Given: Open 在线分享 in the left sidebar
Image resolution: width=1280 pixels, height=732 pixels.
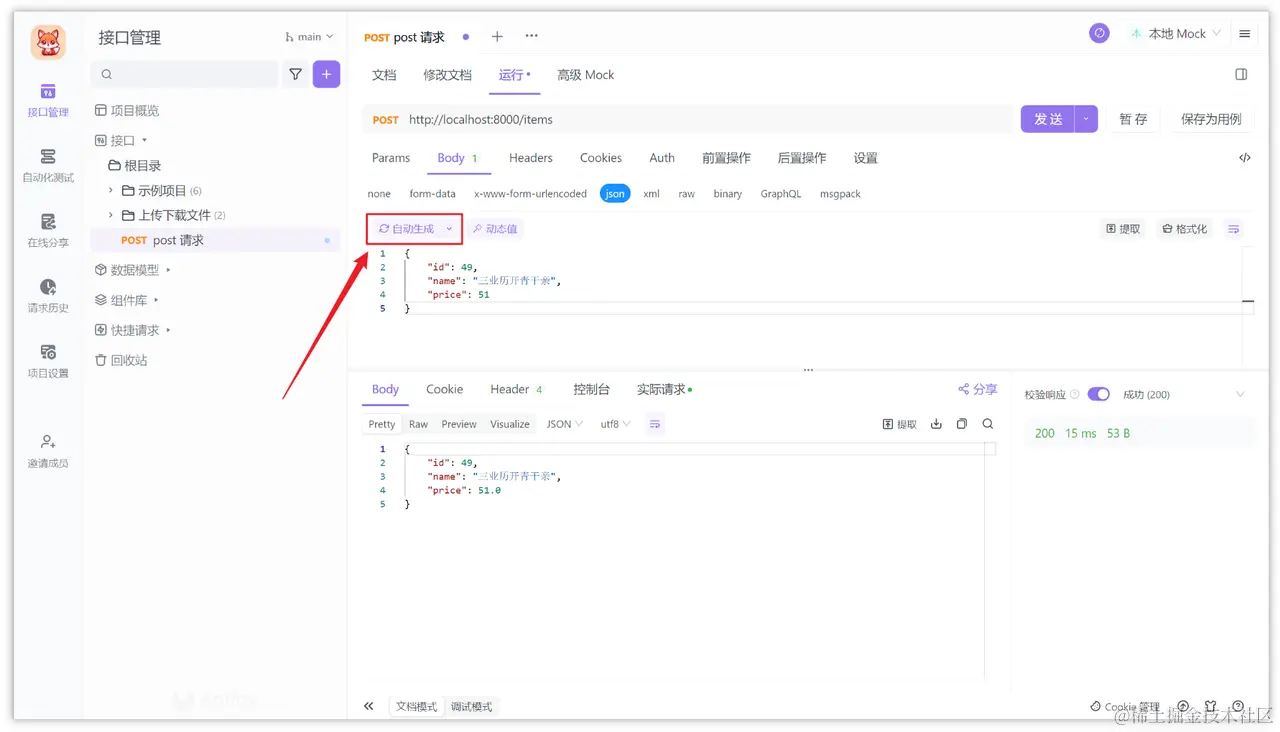Looking at the screenshot, I should [48, 231].
